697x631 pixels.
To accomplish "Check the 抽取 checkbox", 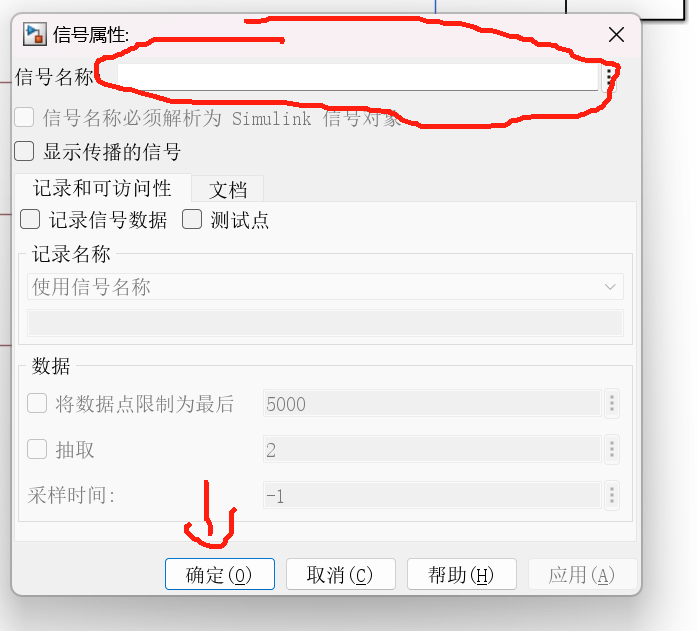I will coord(37,449).
